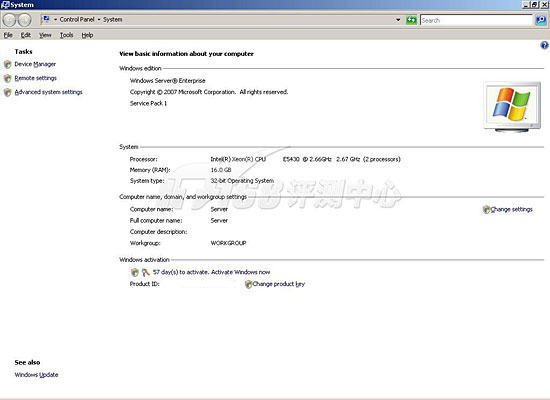Select the Windows Server Enterprise text
The height and width of the screenshot is (400, 550).
pos(168,81)
